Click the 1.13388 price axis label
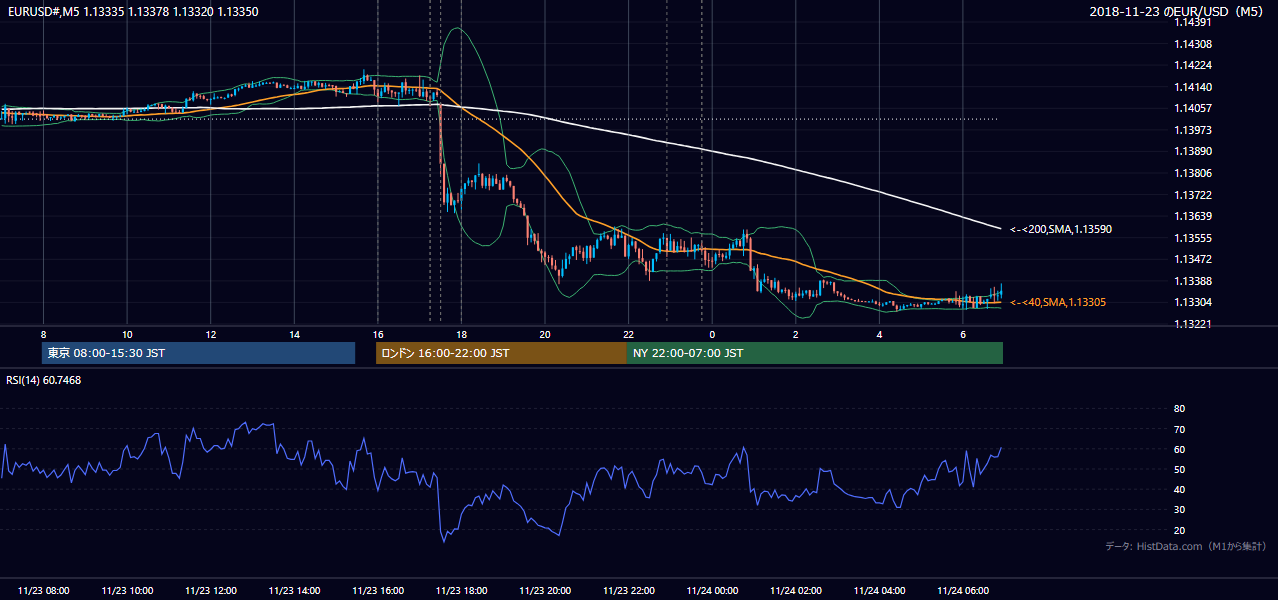This screenshot has height=600, width=1278. coord(1194,281)
